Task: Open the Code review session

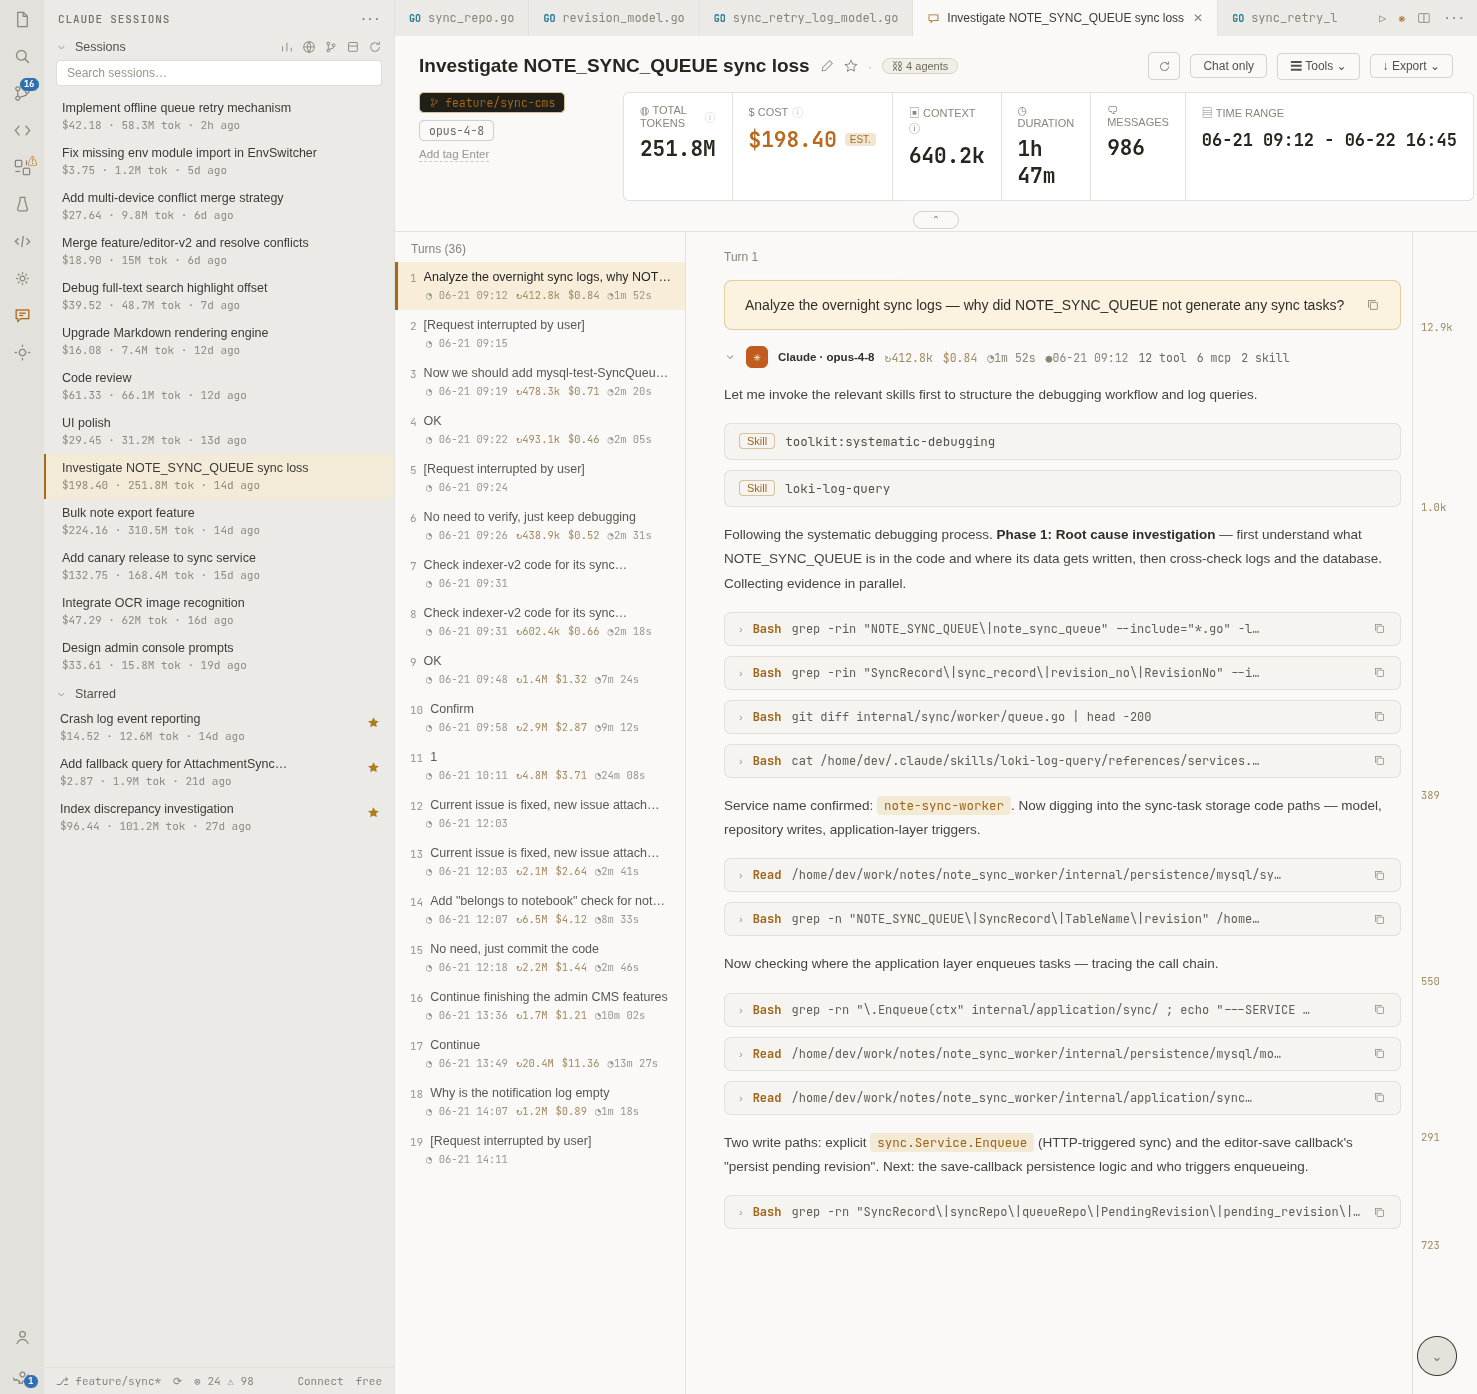Action: (219, 386)
